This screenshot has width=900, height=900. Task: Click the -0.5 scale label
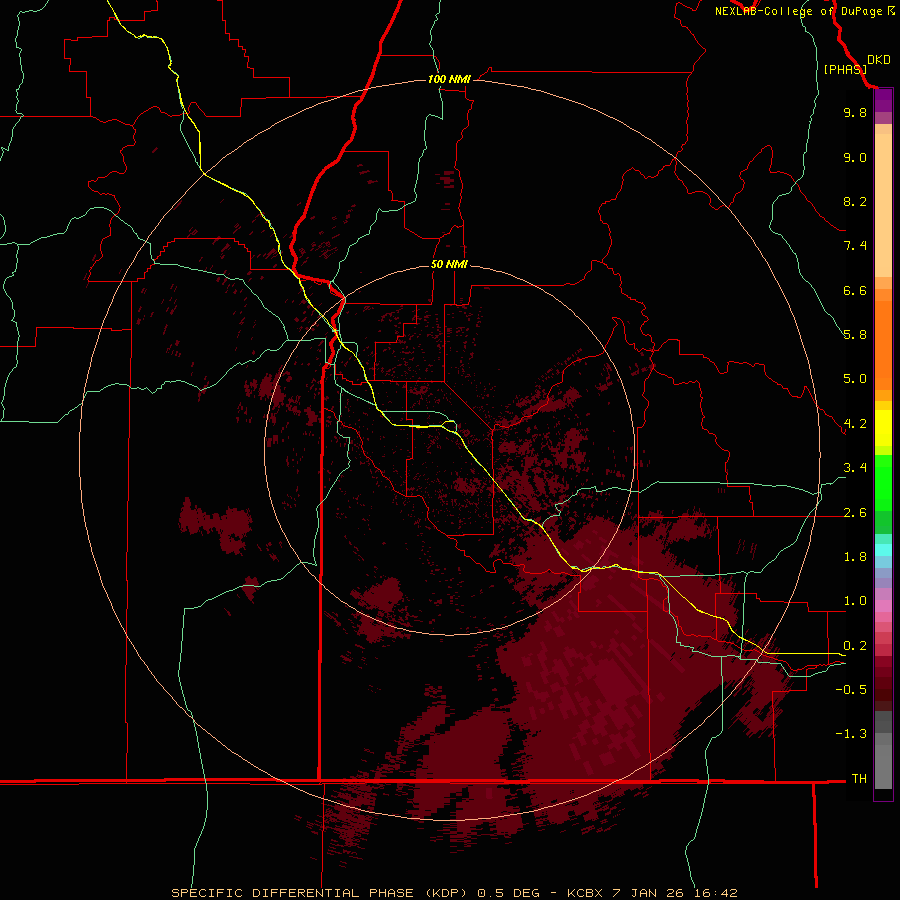click(x=851, y=690)
